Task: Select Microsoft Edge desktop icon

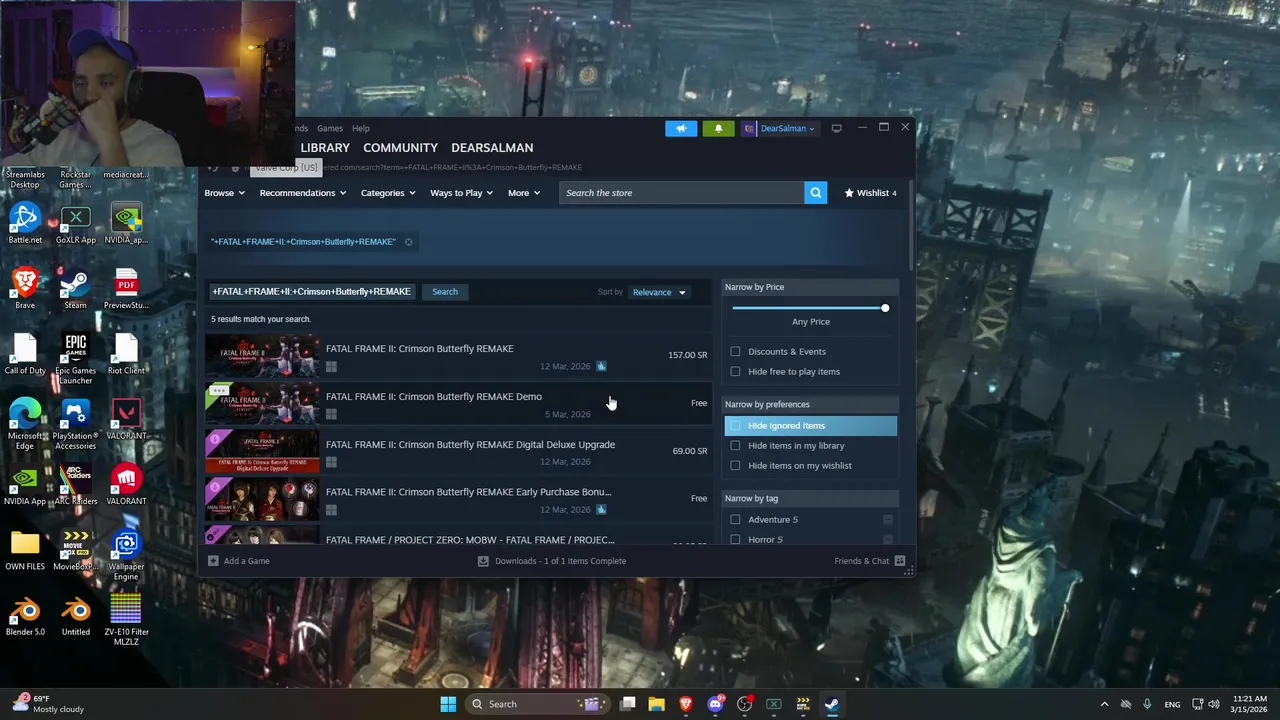Action: [25, 424]
